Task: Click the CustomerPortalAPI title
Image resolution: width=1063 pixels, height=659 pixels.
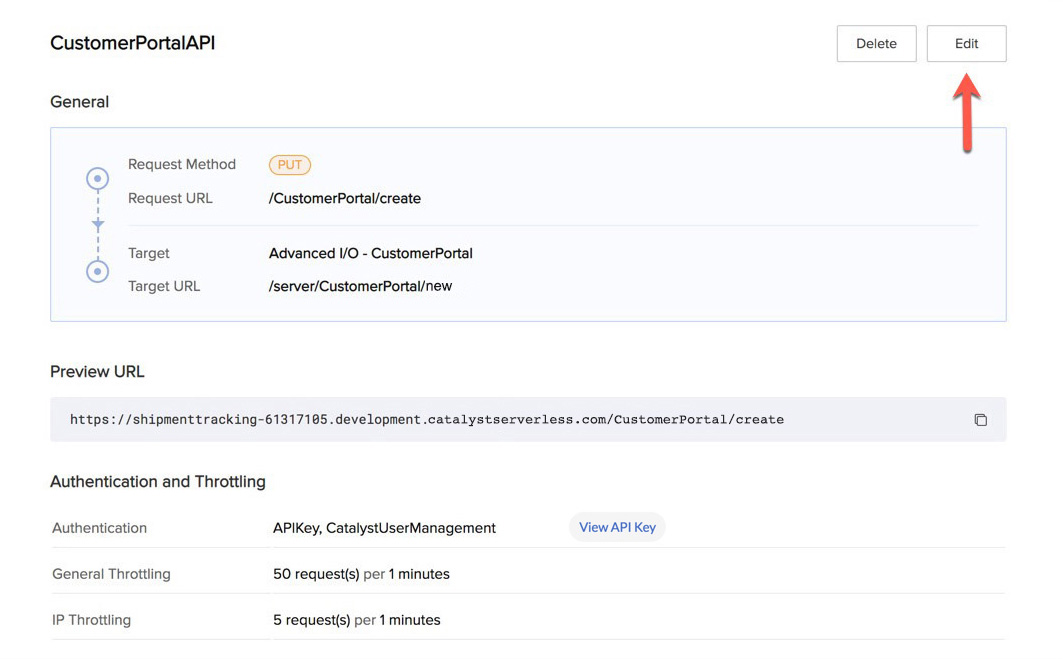Action: [132, 43]
